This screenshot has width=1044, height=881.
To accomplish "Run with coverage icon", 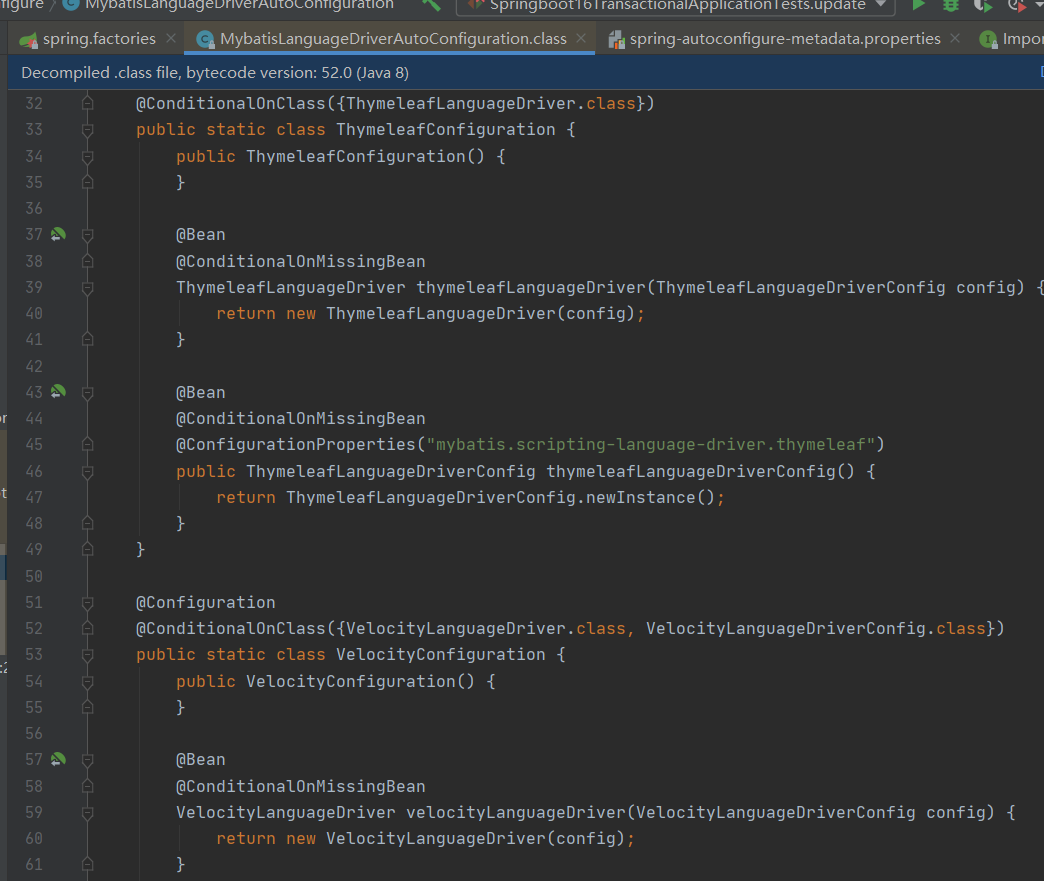I will pos(983,5).
